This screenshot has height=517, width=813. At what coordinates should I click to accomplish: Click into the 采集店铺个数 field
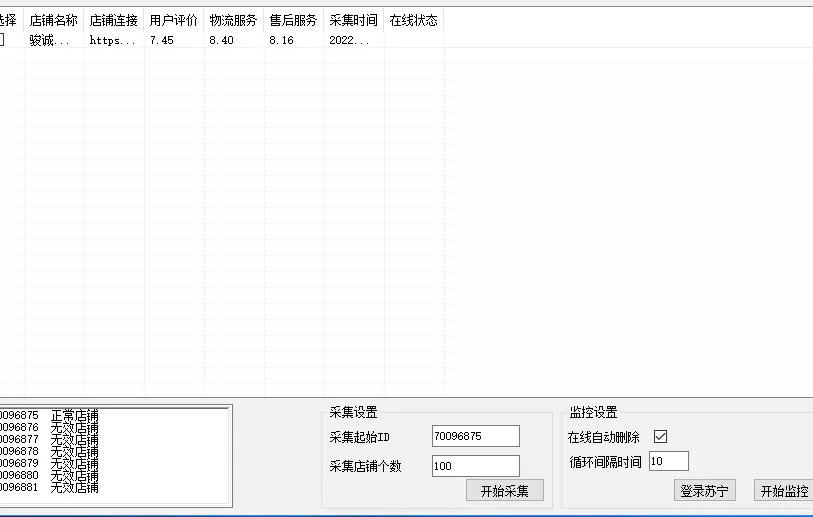[x=475, y=466]
